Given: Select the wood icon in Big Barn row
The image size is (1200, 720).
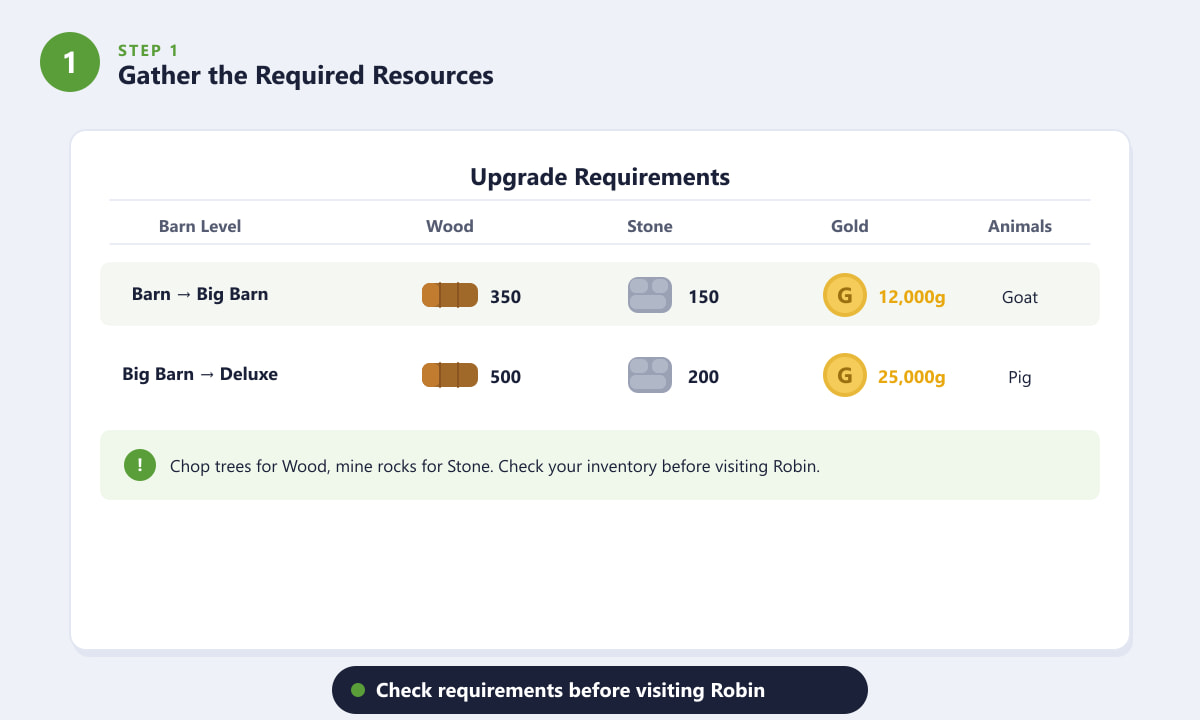Looking at the screenshot, I should 450,295.
